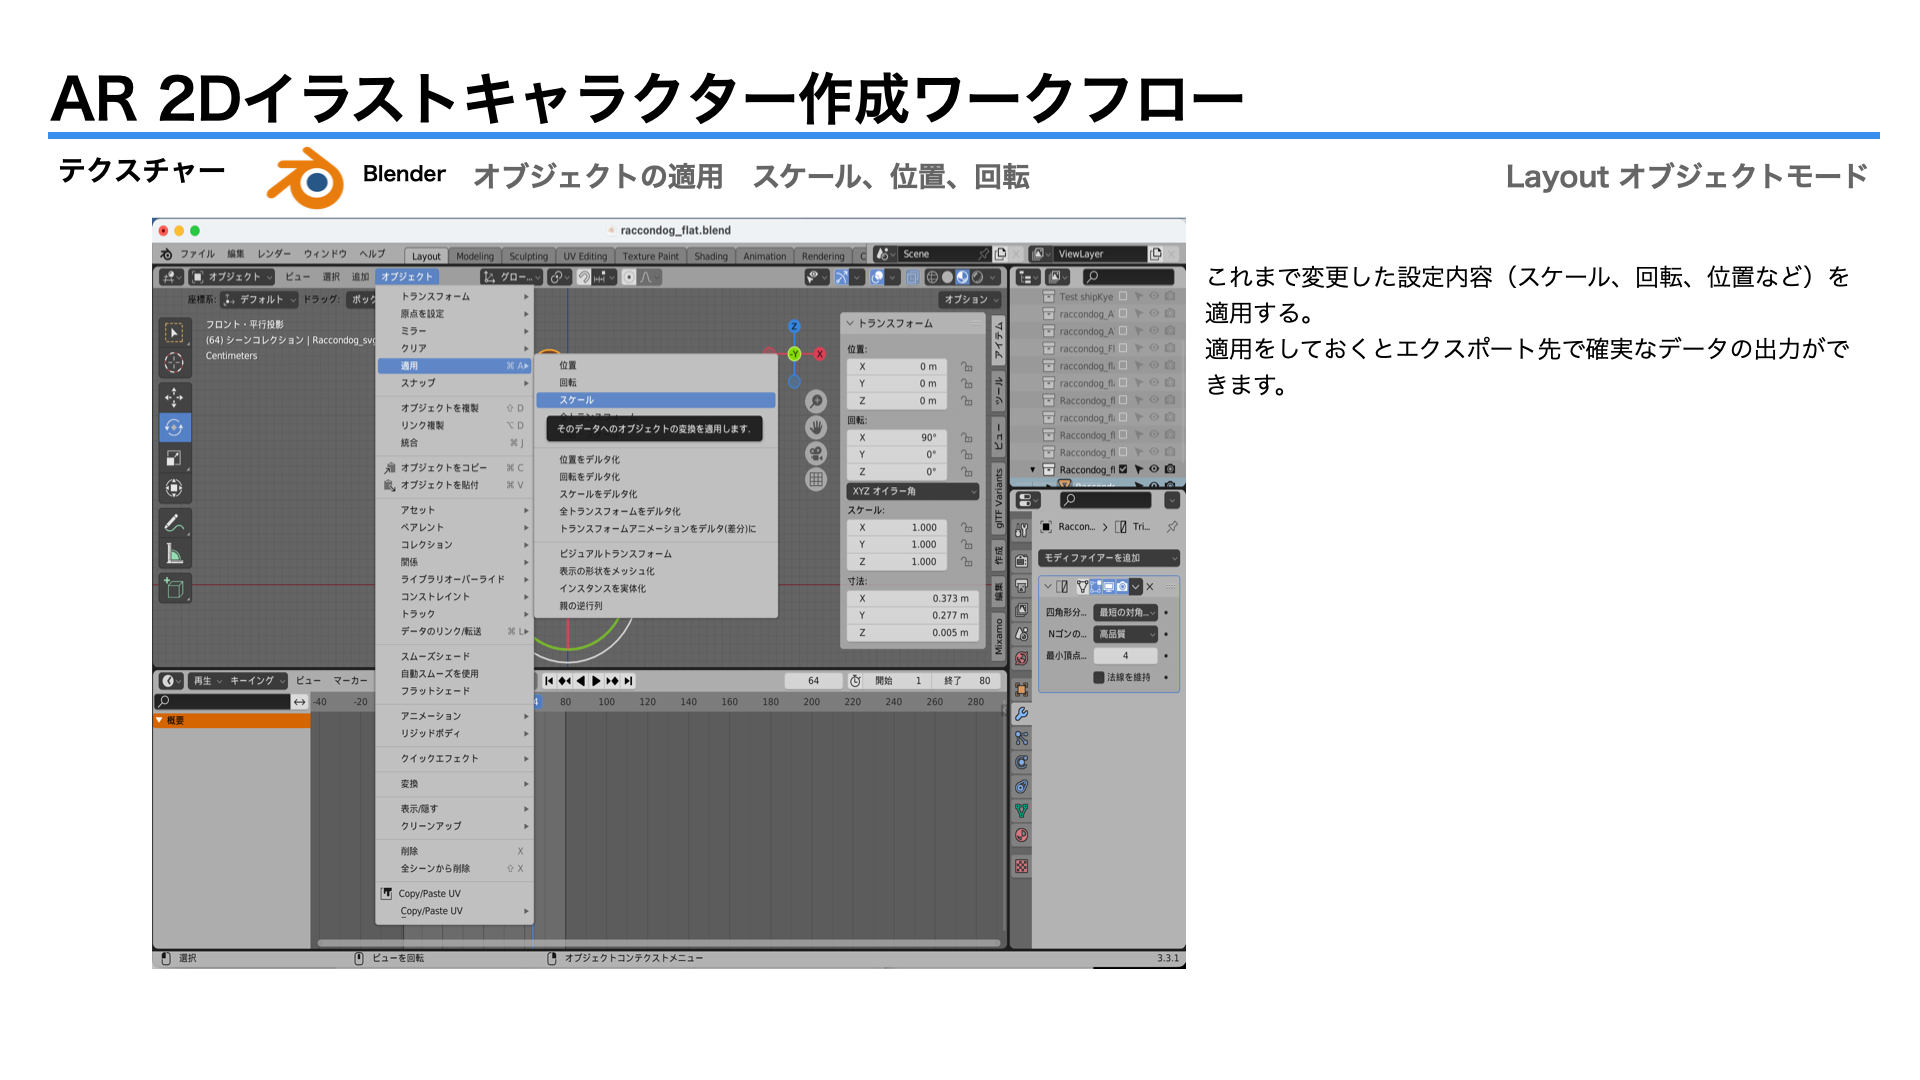
Task: Jump to the timeline start frame button
Action: (x=549, y=681)
